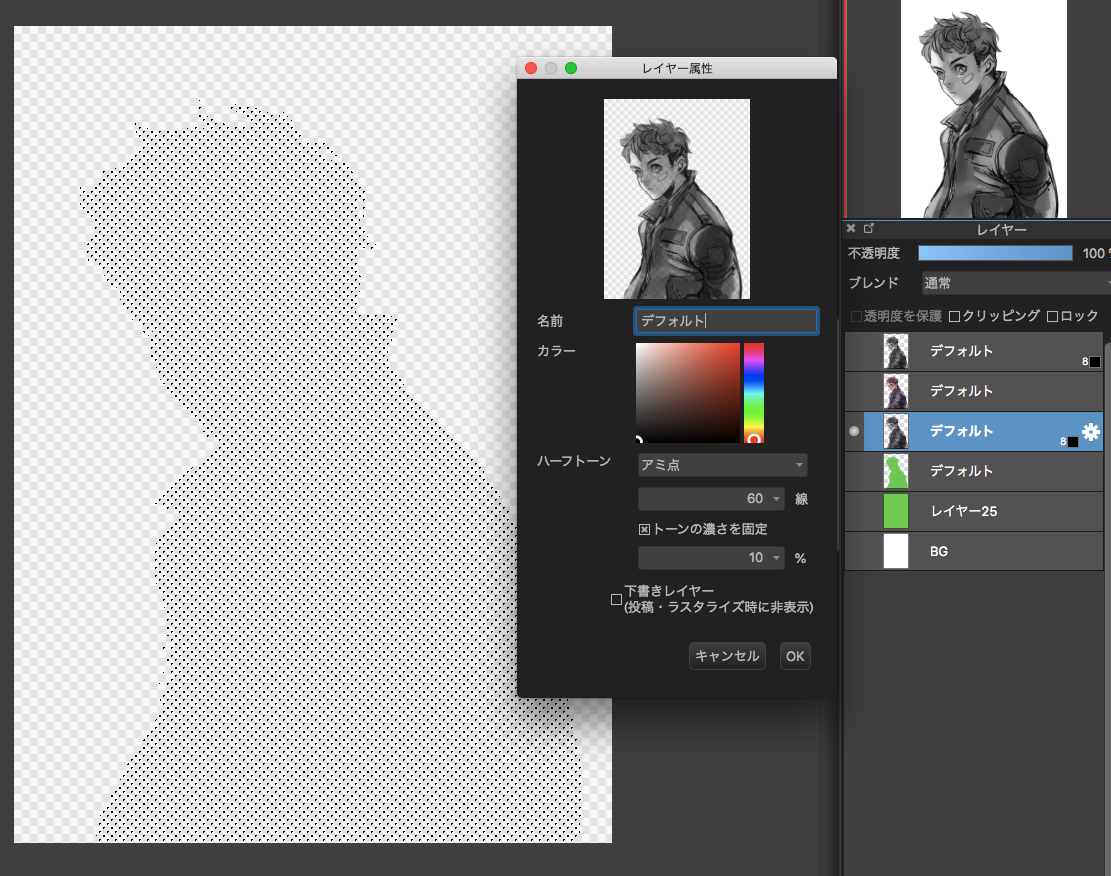The width and height of the screenshot is (1111, 876).
Task: Click the visibility dot of the selected layer
Action: click(x=853, y=432)
